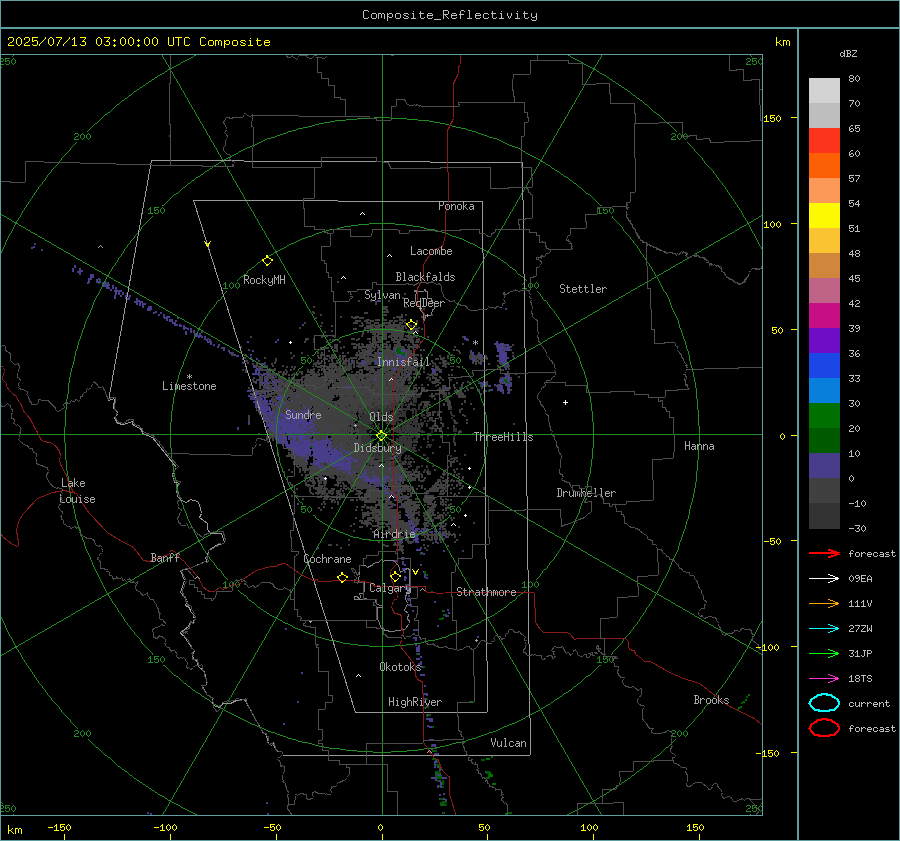Click the white 09EA arrow icon
This screenshot has height=841, width=900.
click(824, 579)
